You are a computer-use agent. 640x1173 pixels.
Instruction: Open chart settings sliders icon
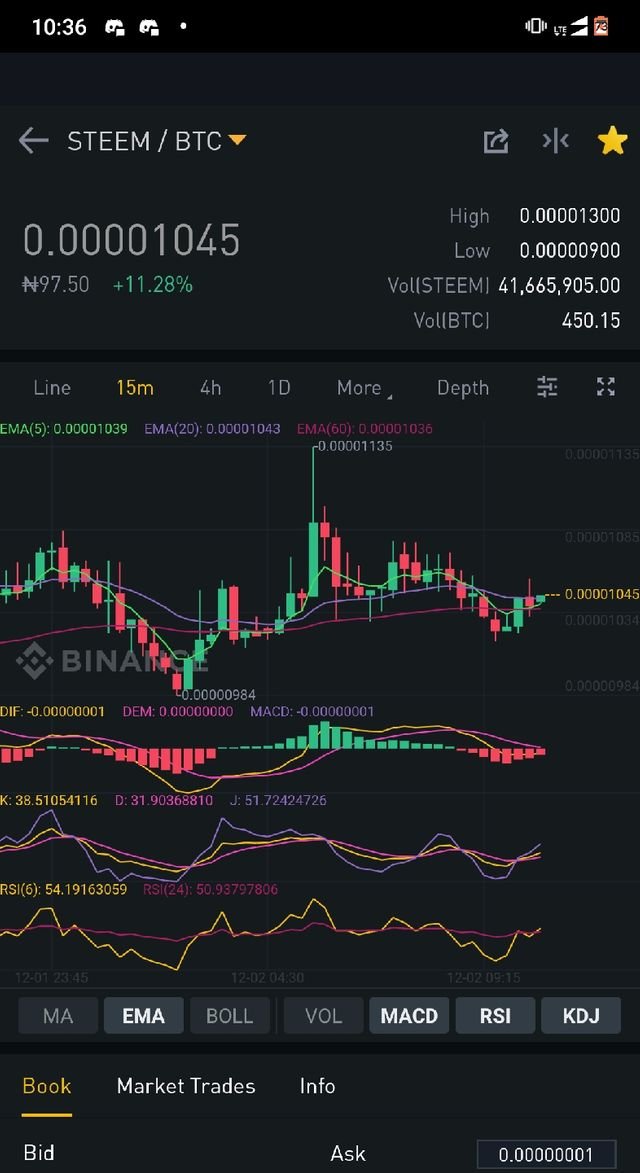point(547,387)
